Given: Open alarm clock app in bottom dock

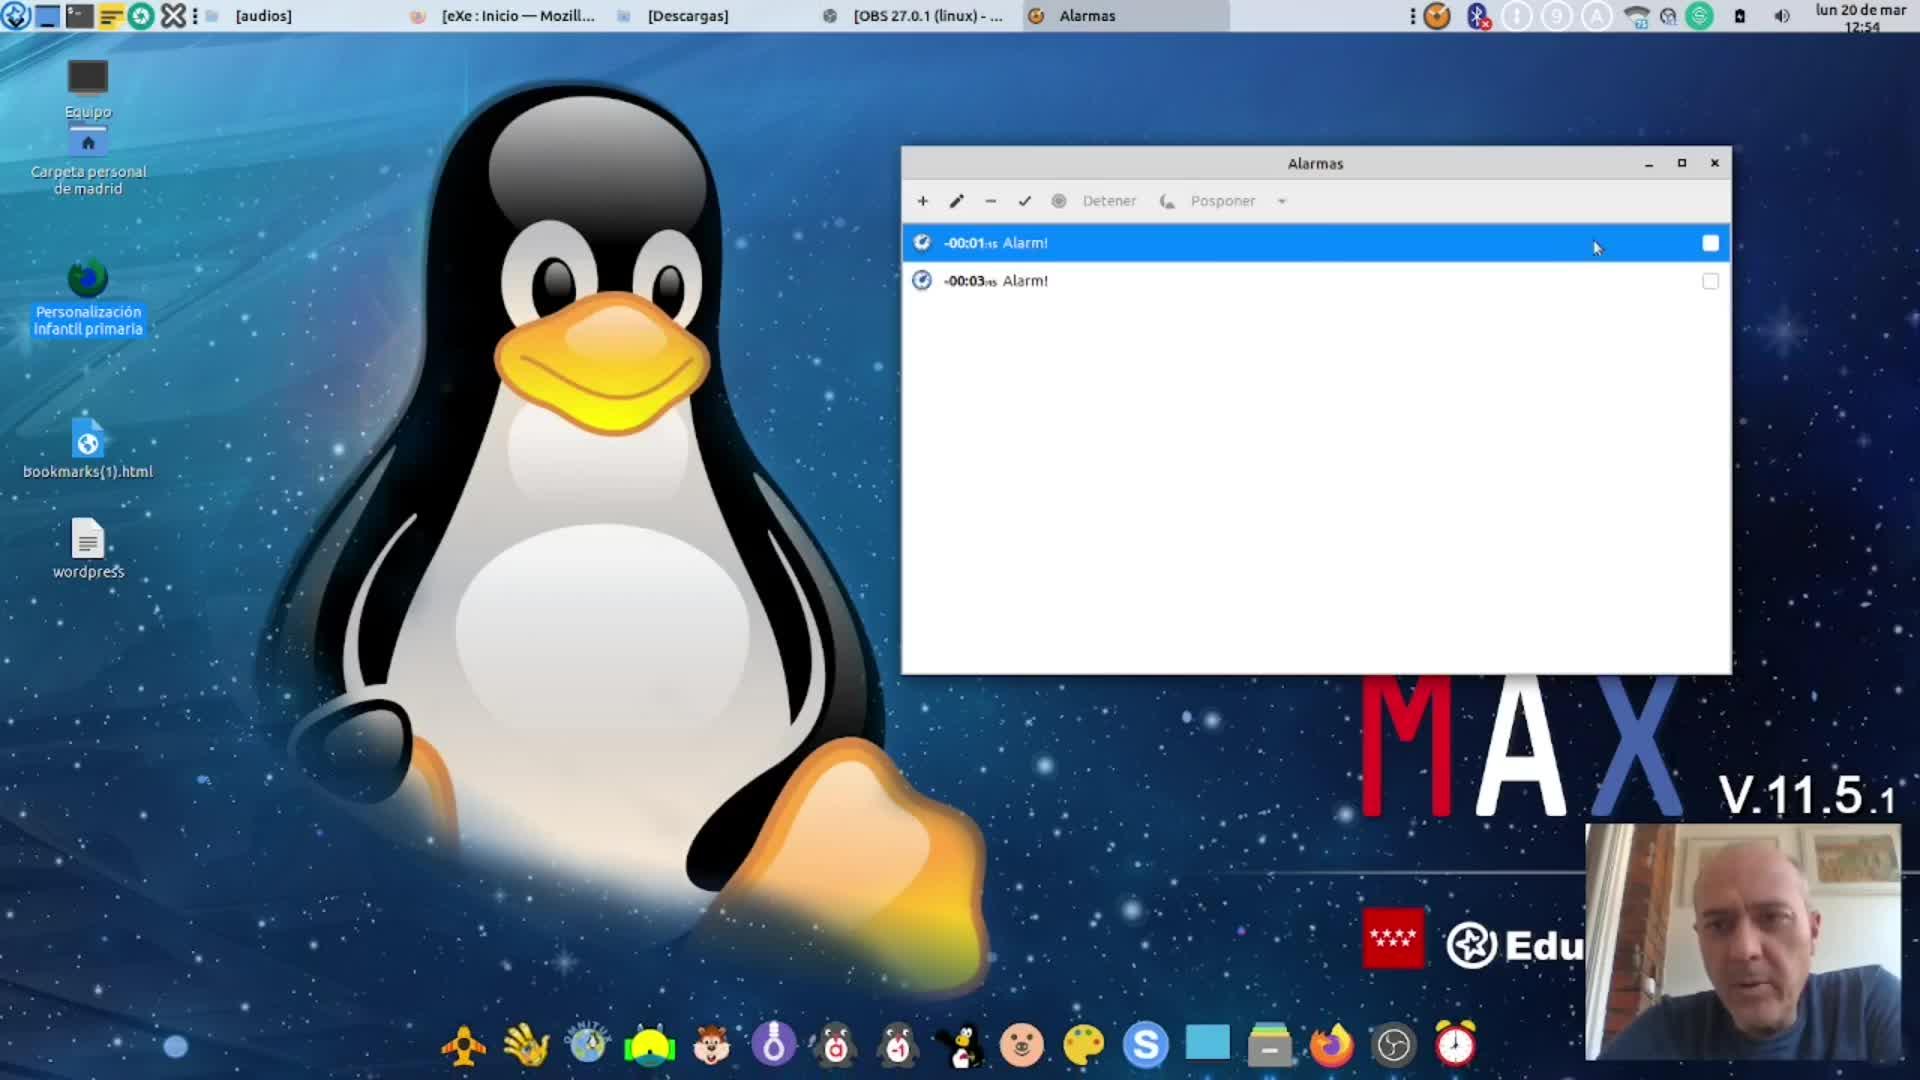Looking at the screenshot, I should click(1455, 1045).
